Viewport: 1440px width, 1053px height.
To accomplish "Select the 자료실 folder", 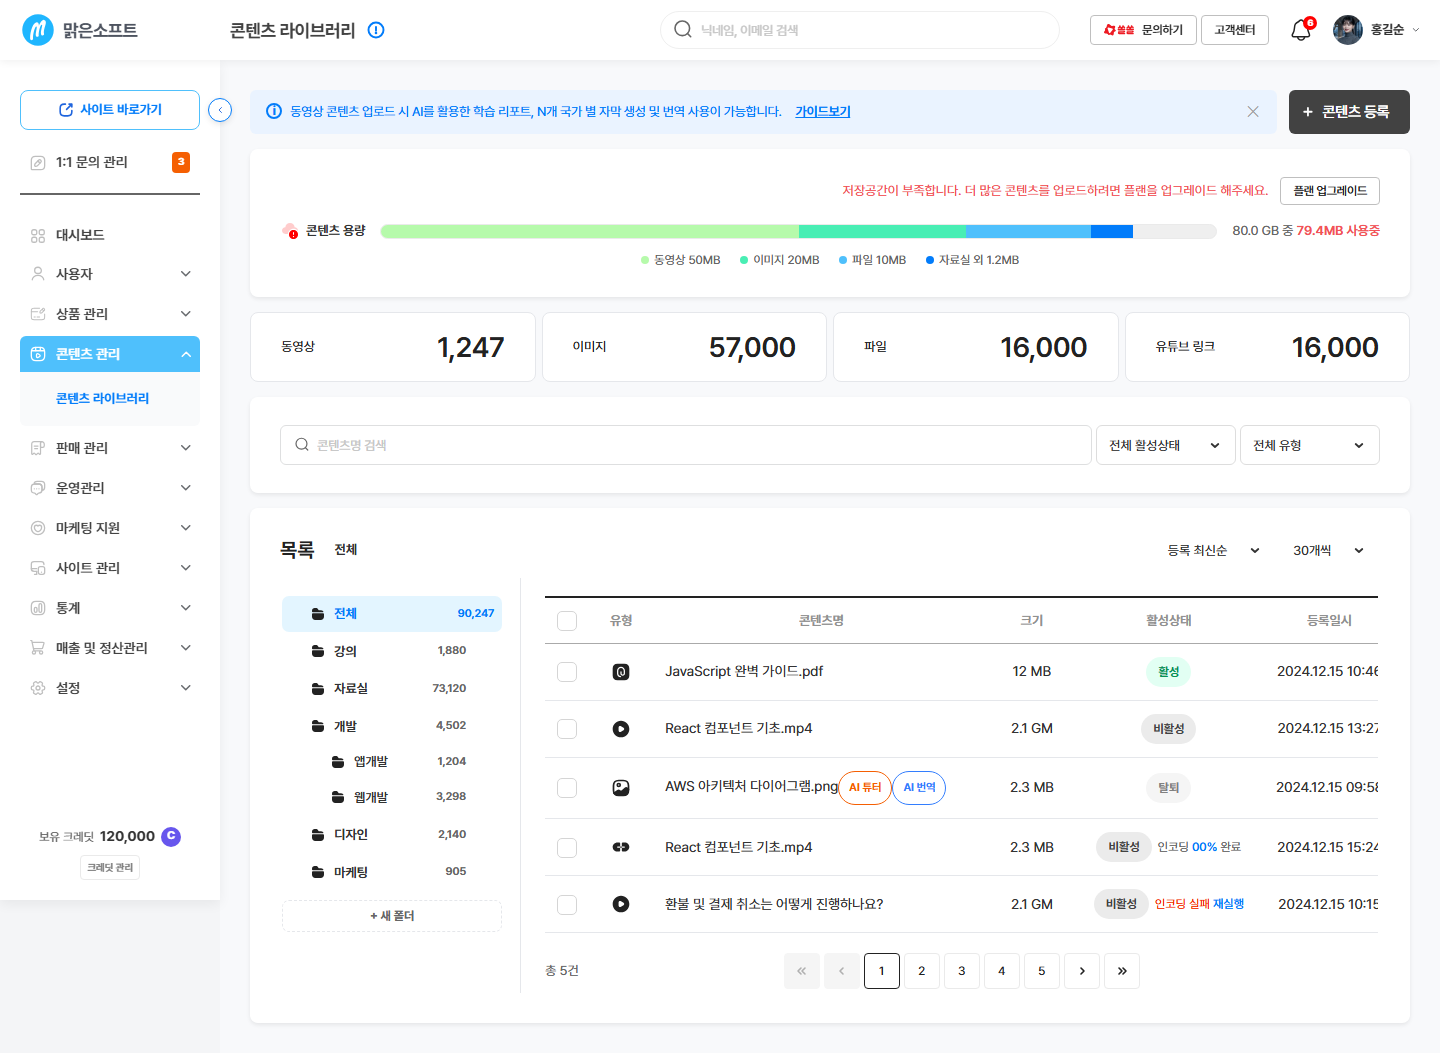I will click(392, 688).
